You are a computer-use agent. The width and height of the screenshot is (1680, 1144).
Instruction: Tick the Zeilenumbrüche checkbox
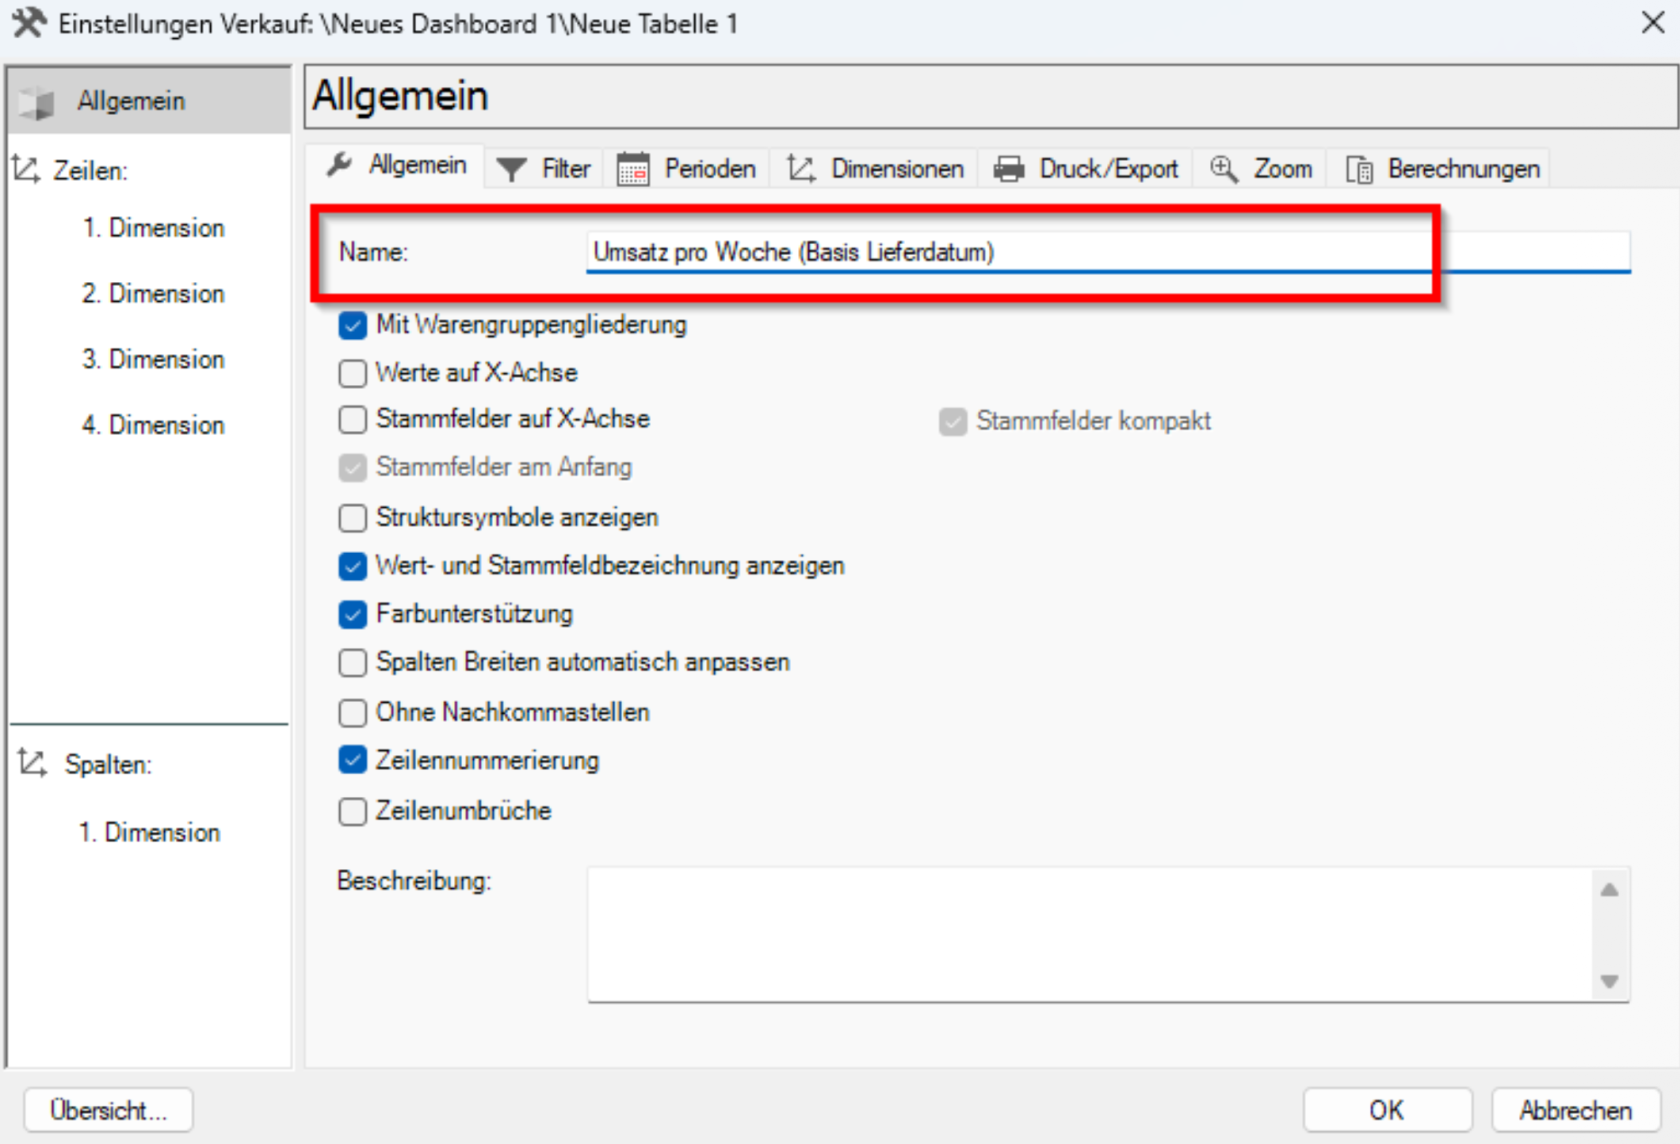pos(352,811)
